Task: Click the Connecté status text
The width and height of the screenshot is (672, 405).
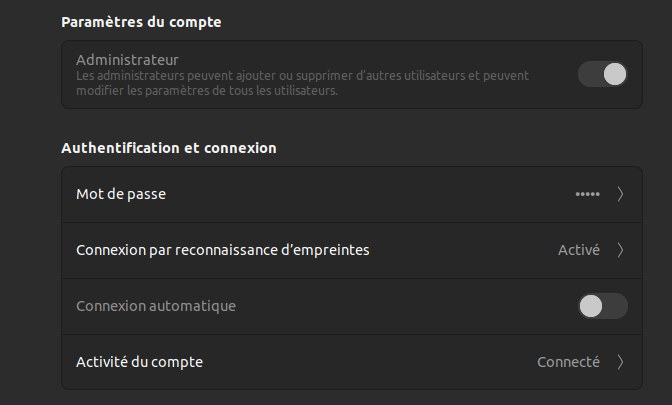Action: click(568, 362)
